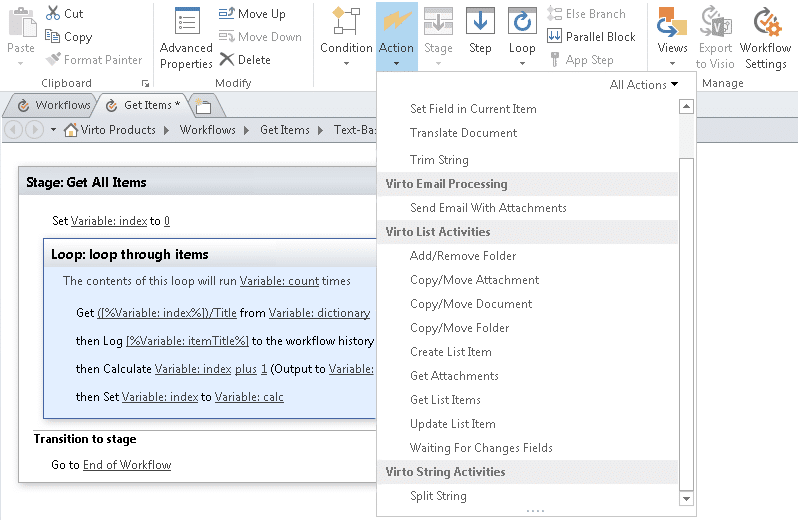
Task: Click the Variable: itemTitle link
Action: pyautogui.click(x=187, y=341)
